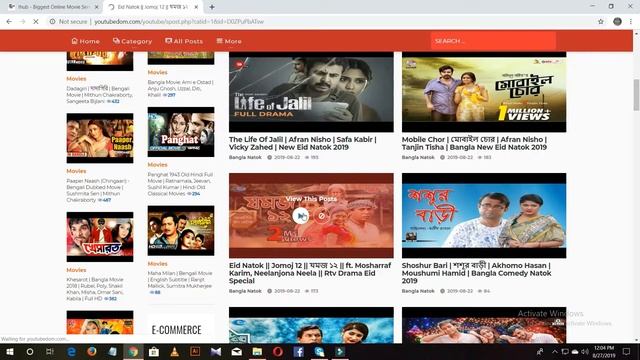
Task: Open Skype from the taskbar
Action: pyautogui.click(x=319, y=351)
